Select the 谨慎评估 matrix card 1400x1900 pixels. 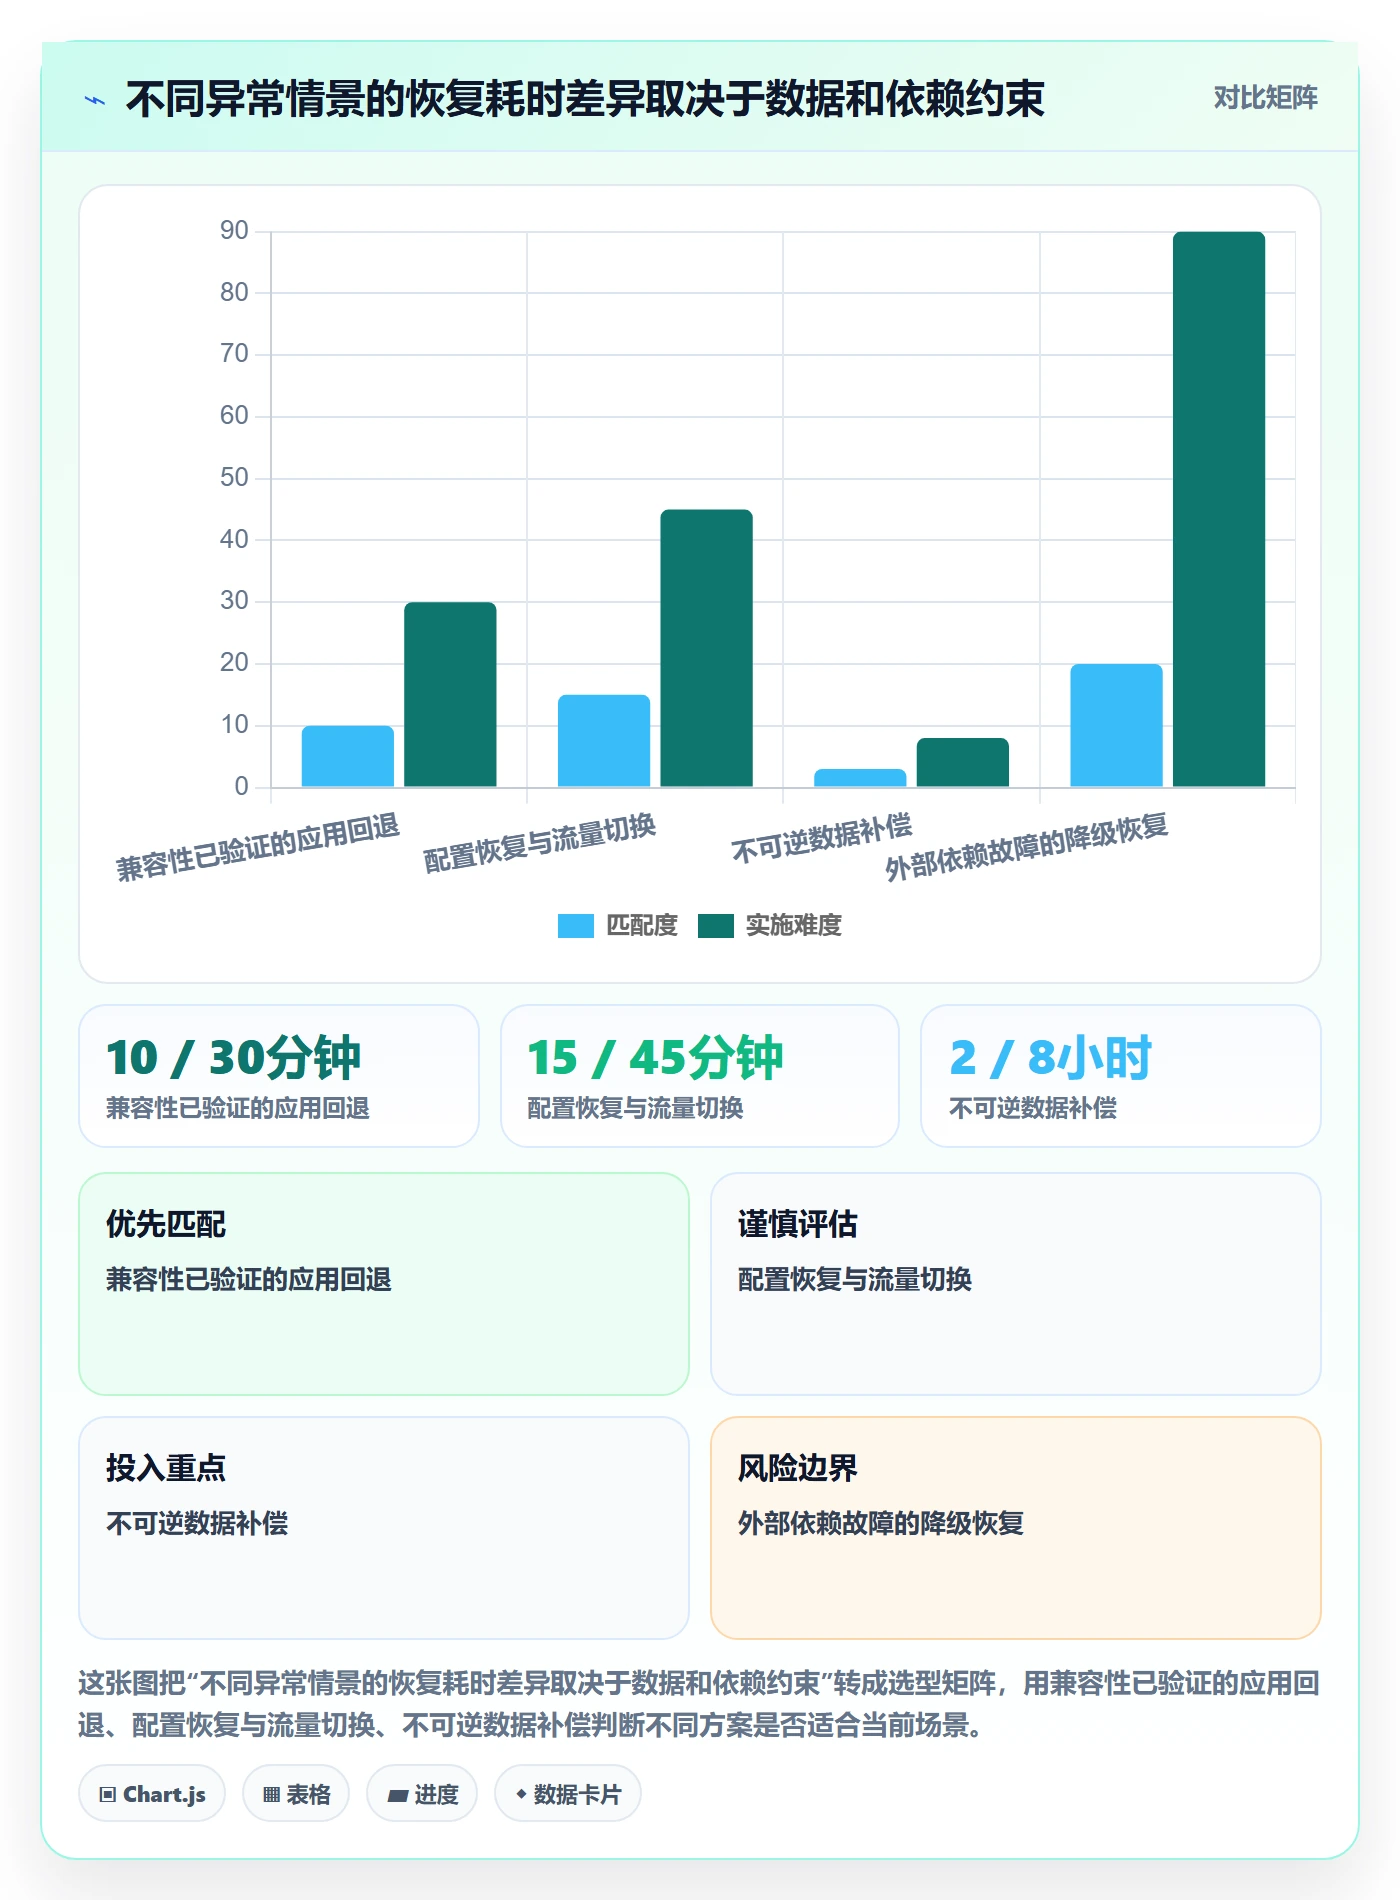click(x=1016, y=1284)
